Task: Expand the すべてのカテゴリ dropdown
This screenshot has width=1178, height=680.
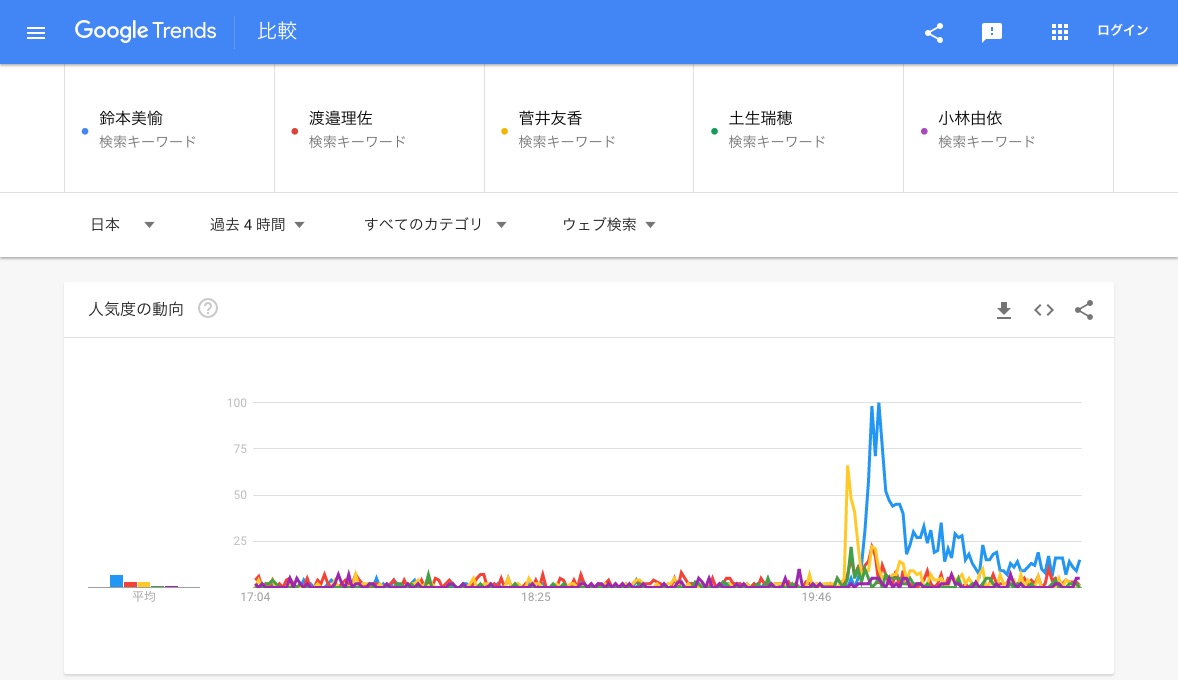Action: point(435,225)
